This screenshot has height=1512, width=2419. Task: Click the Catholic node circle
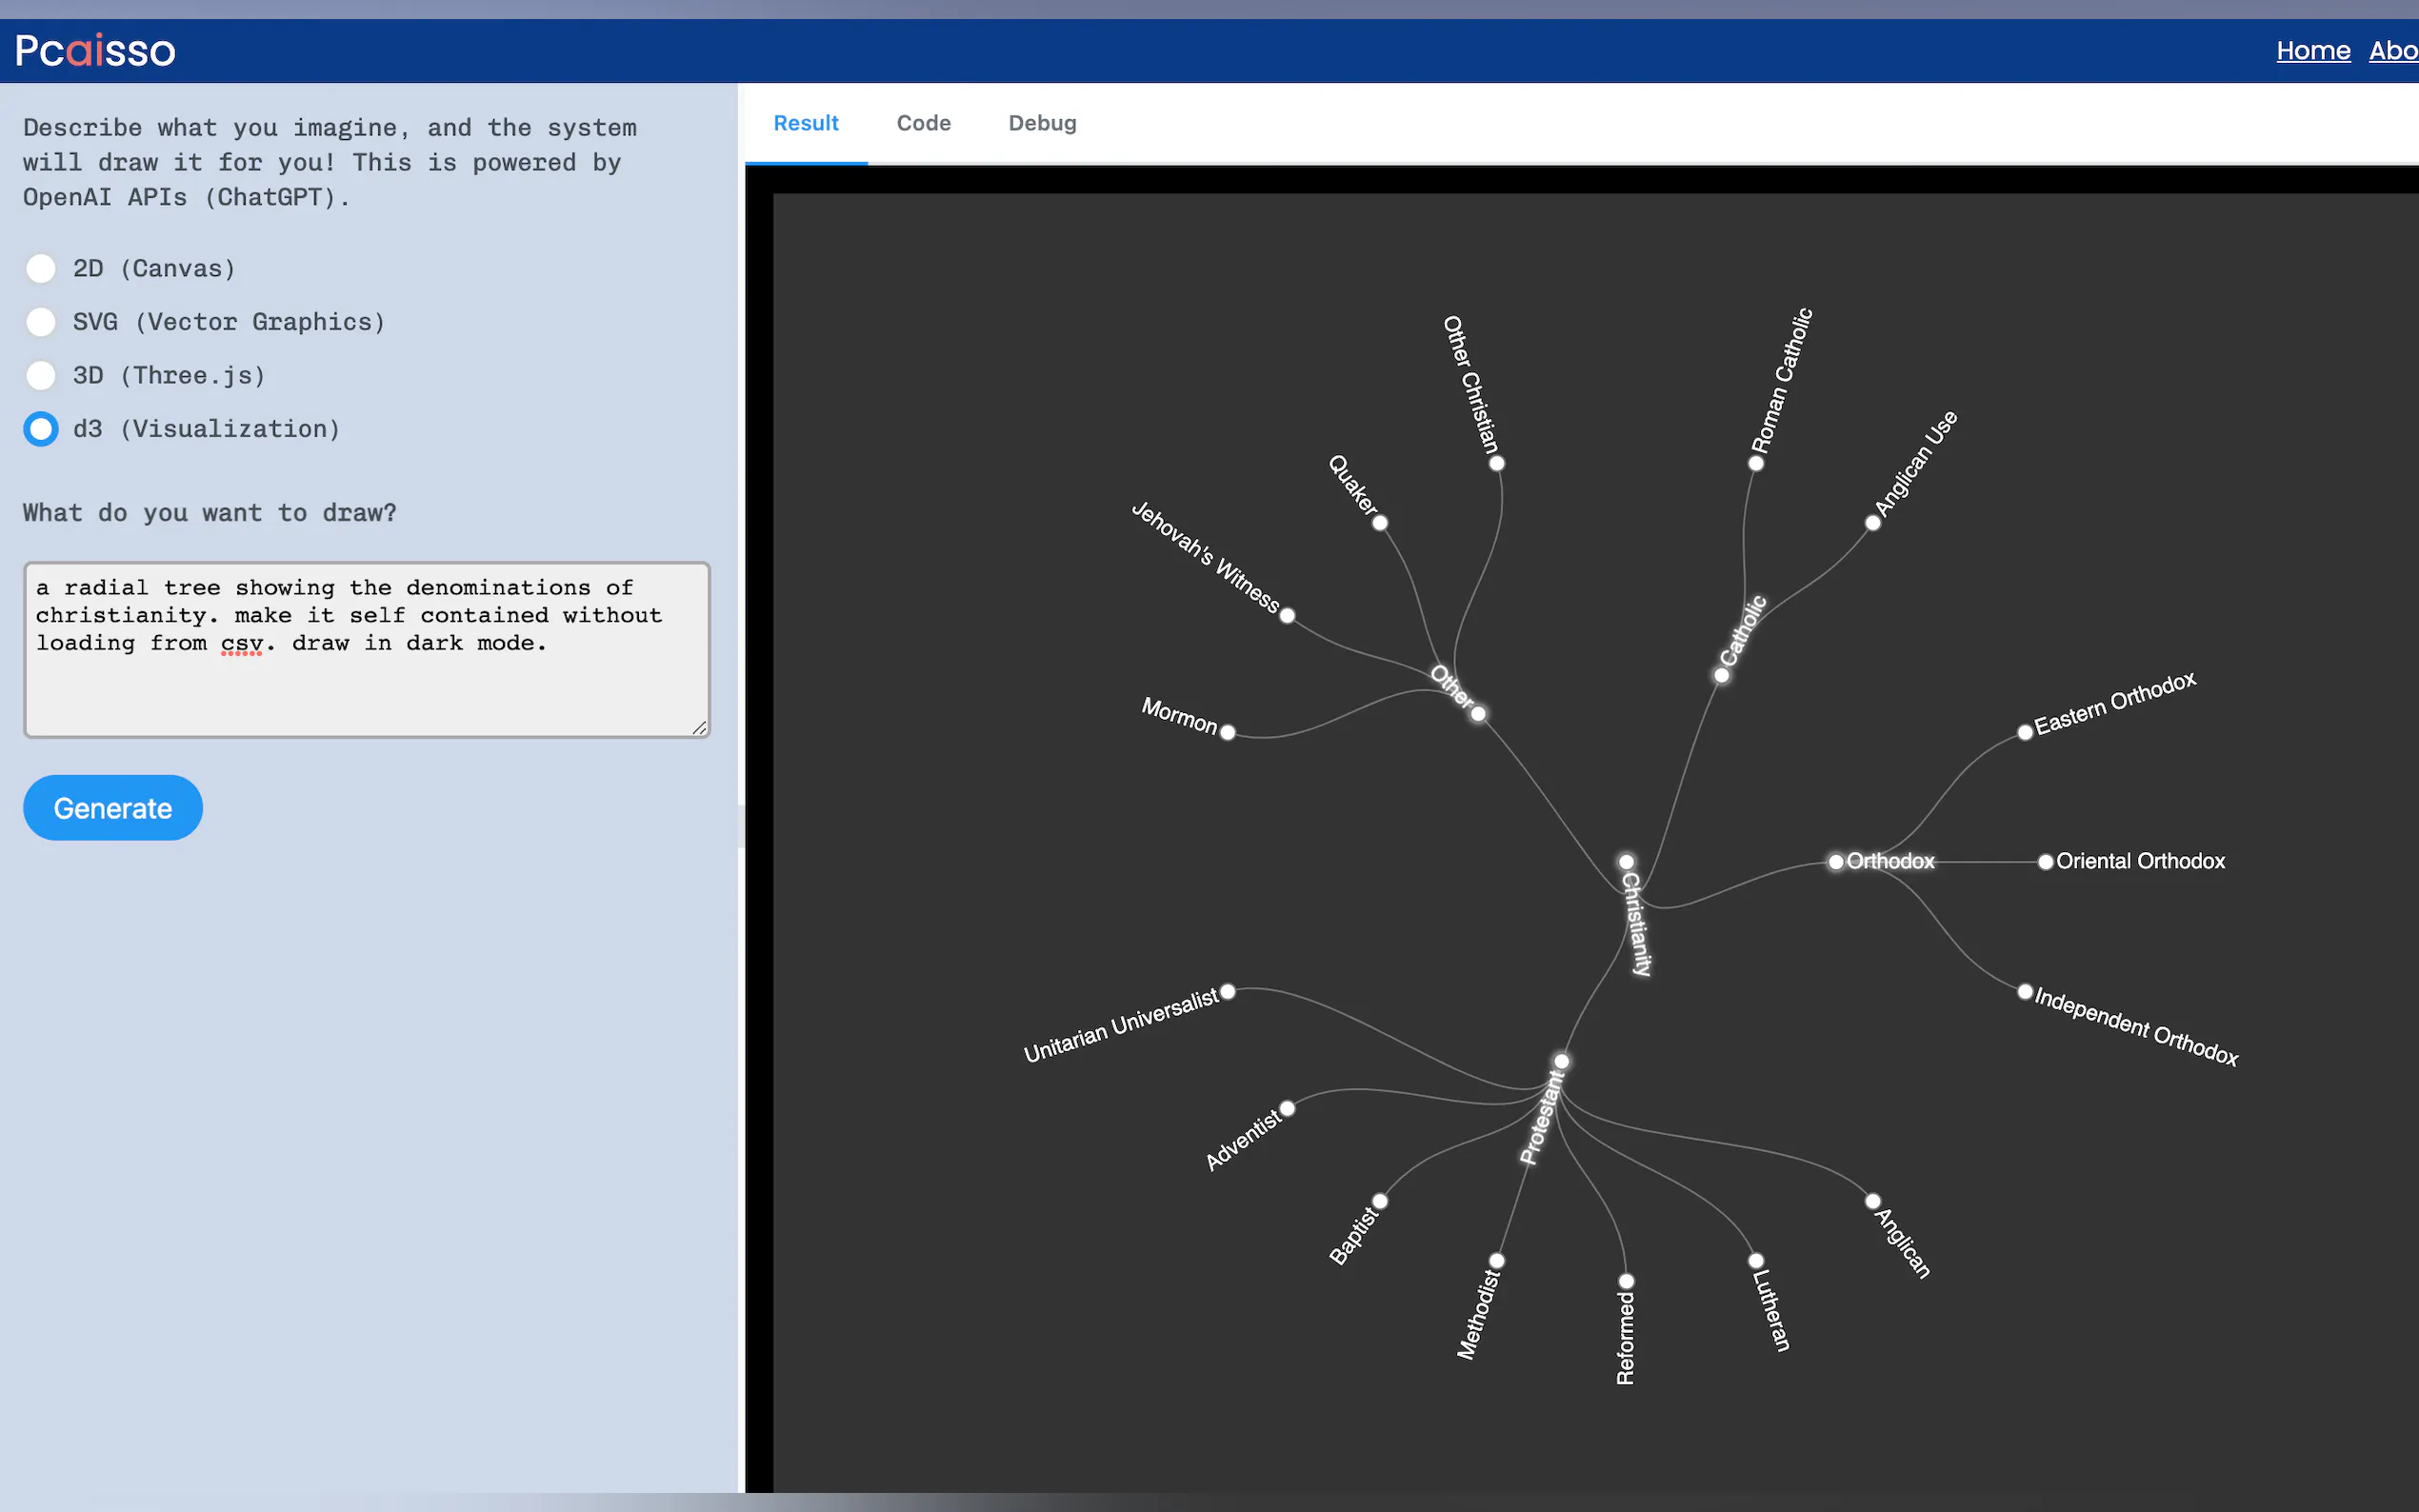[1721, 676]
